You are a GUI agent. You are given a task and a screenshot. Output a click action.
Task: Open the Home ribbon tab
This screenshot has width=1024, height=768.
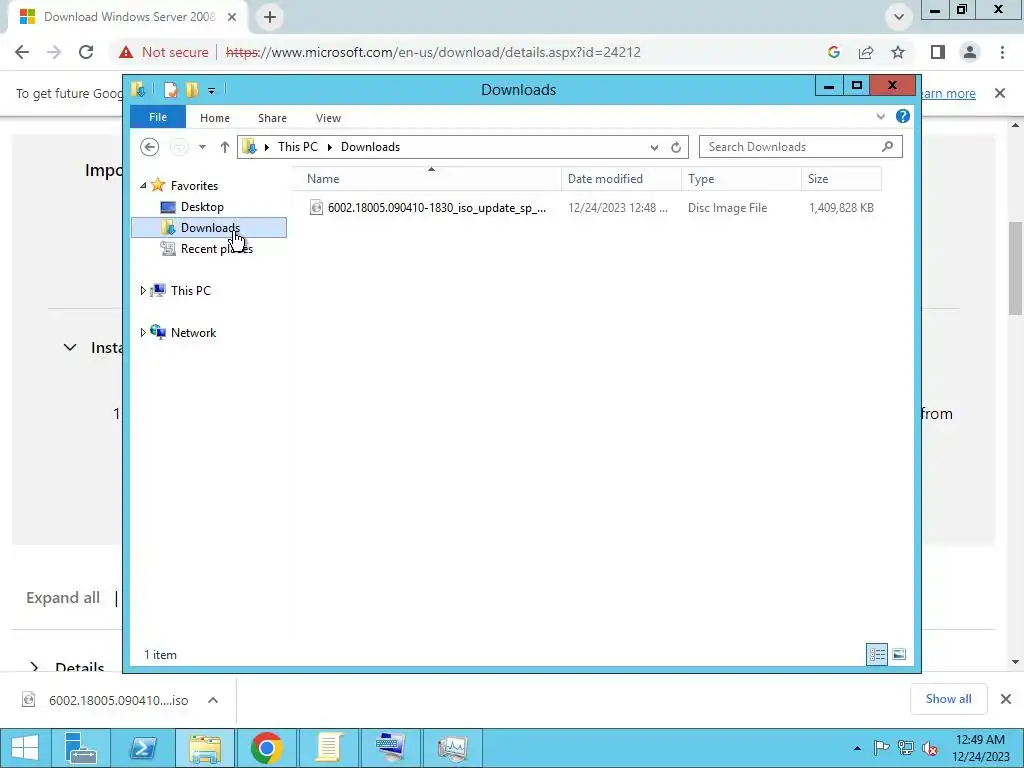(215, 118)
